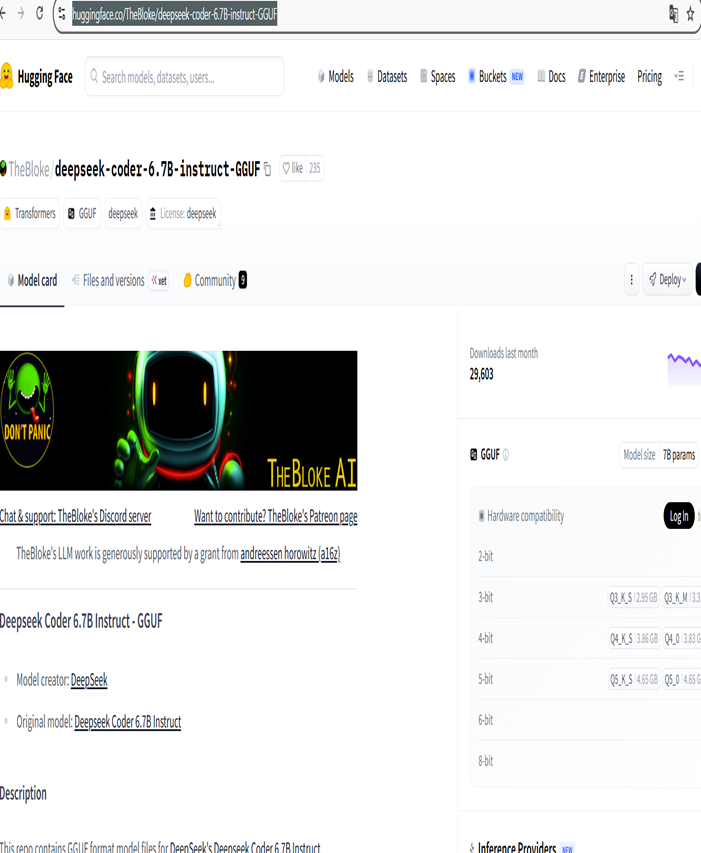This screenshot has height=853, width=701.
Task: Expand the more navigation menu icon
Action: [679, 77]
